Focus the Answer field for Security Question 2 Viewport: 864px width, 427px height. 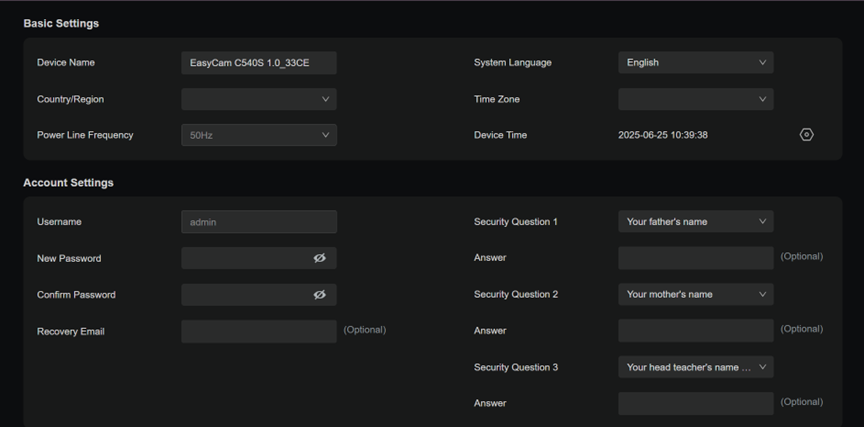(x=696, y=331)
